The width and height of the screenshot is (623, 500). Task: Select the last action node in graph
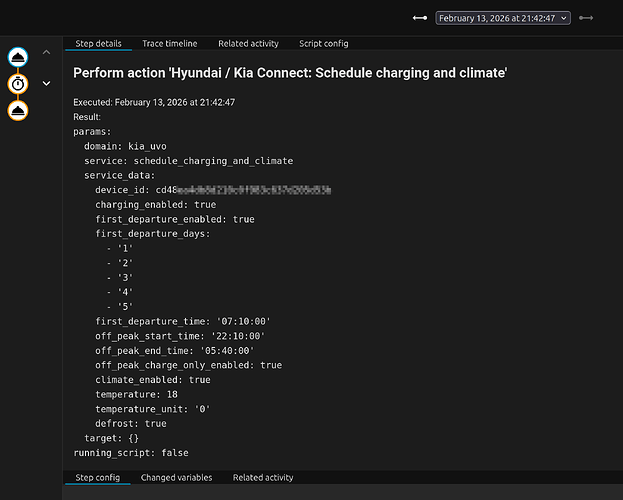pos(18,109)
